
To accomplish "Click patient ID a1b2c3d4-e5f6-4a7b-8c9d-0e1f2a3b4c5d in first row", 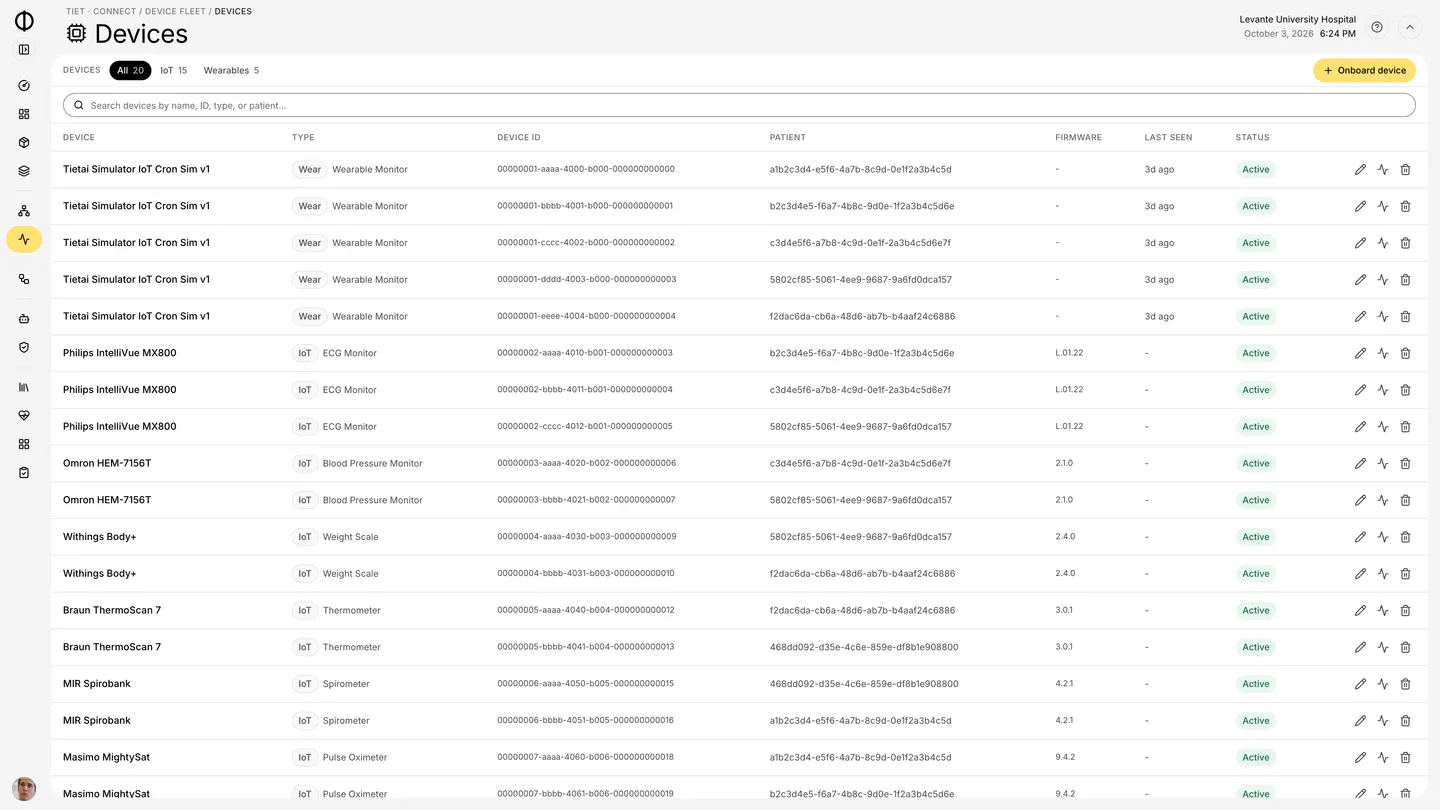I will (860, 170).
